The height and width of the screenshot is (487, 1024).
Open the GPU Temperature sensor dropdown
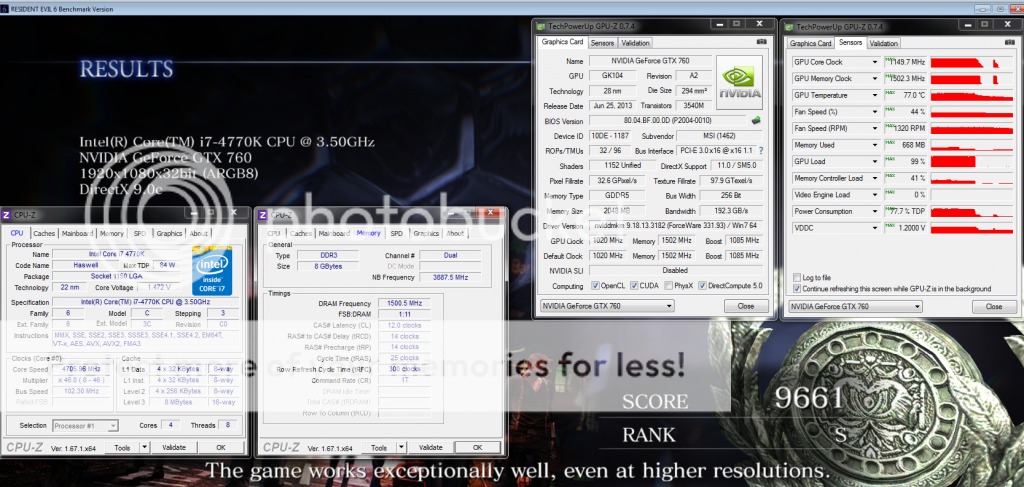[x=875, y=95]
